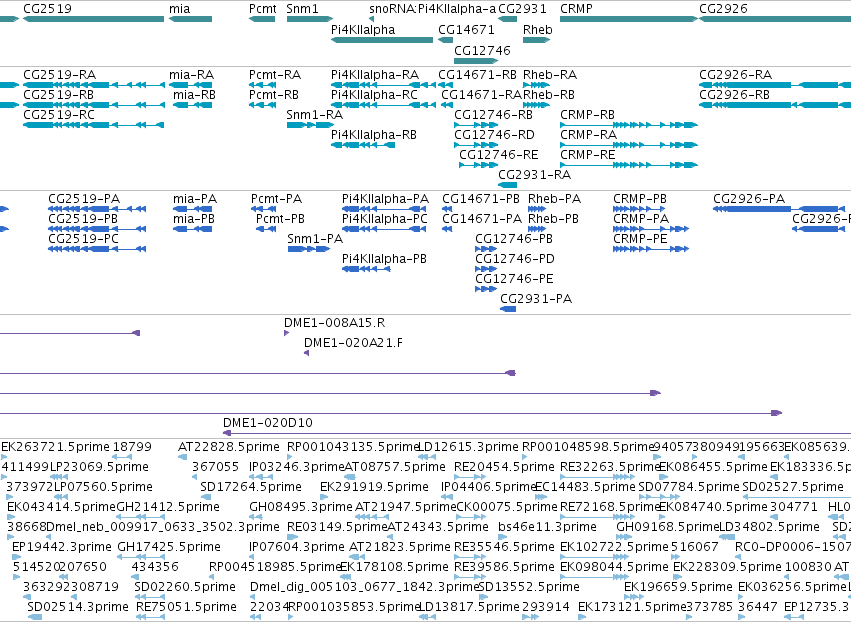Open EST SD17264.5prime label
This screenshot has width=851, height=622.
point(251,487)
